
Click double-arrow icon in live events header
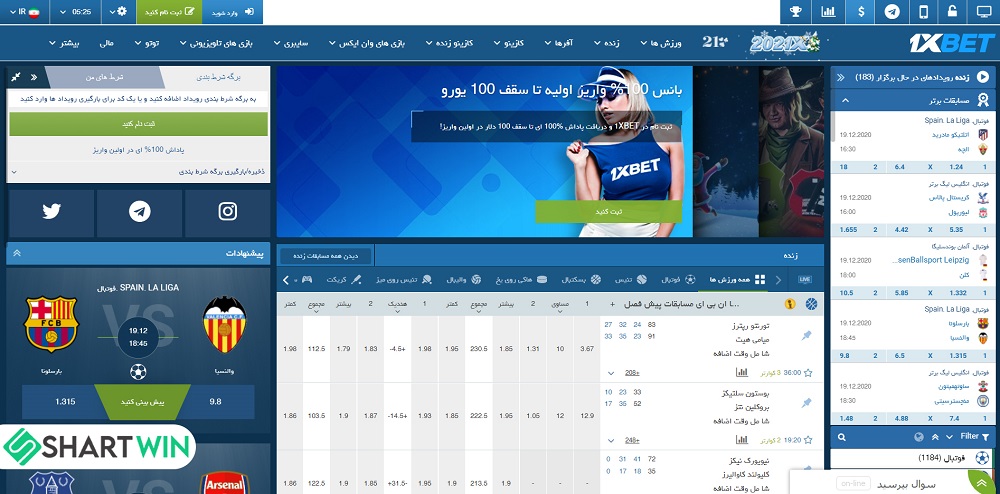pyautogui.click(x=841, y=77)
